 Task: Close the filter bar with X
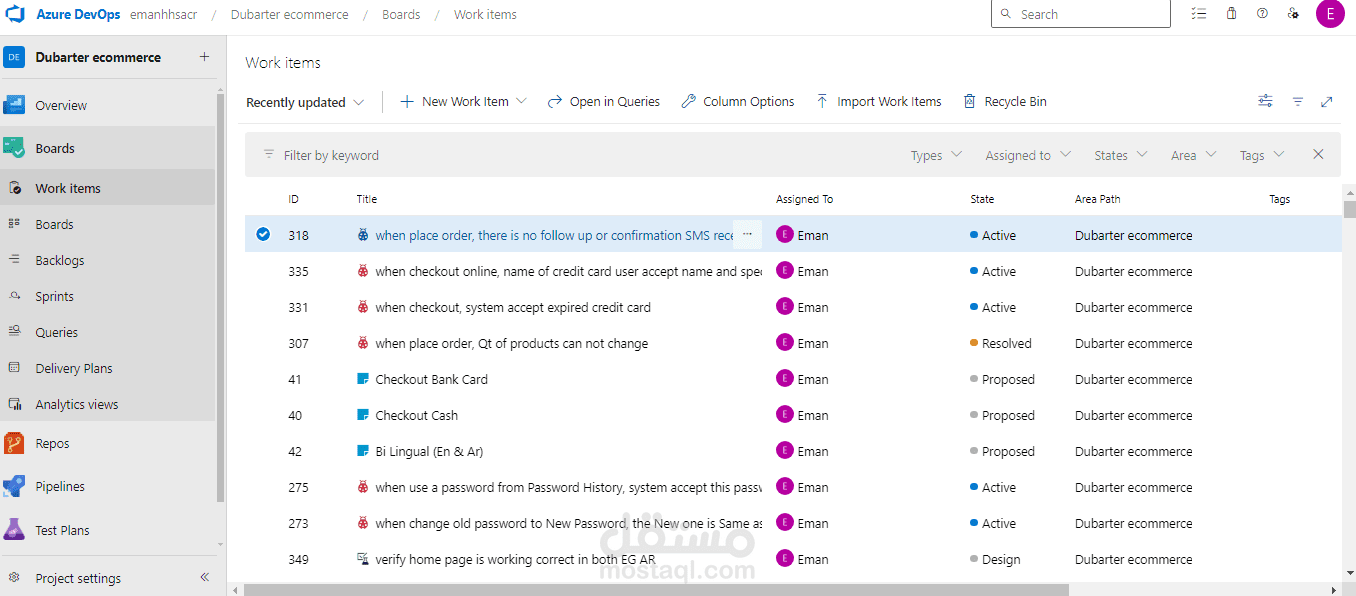click(x=1318, y=155)
